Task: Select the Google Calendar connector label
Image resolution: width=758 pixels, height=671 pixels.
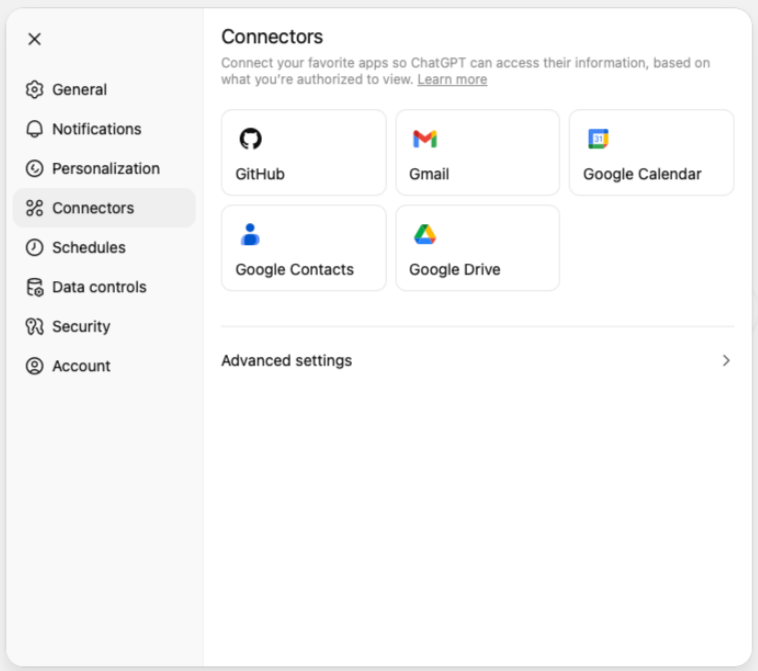Action: tap(642, 174)
